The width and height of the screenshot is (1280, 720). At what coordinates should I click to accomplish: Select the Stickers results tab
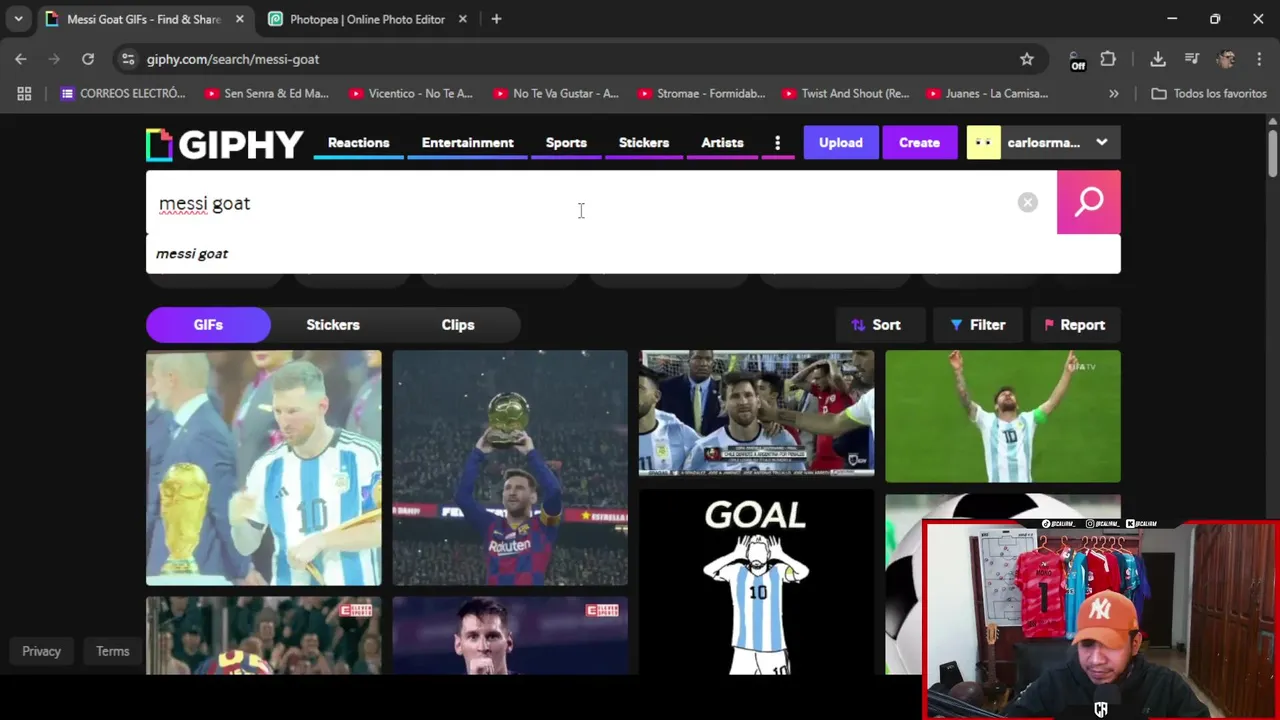(x=333, y=325)
